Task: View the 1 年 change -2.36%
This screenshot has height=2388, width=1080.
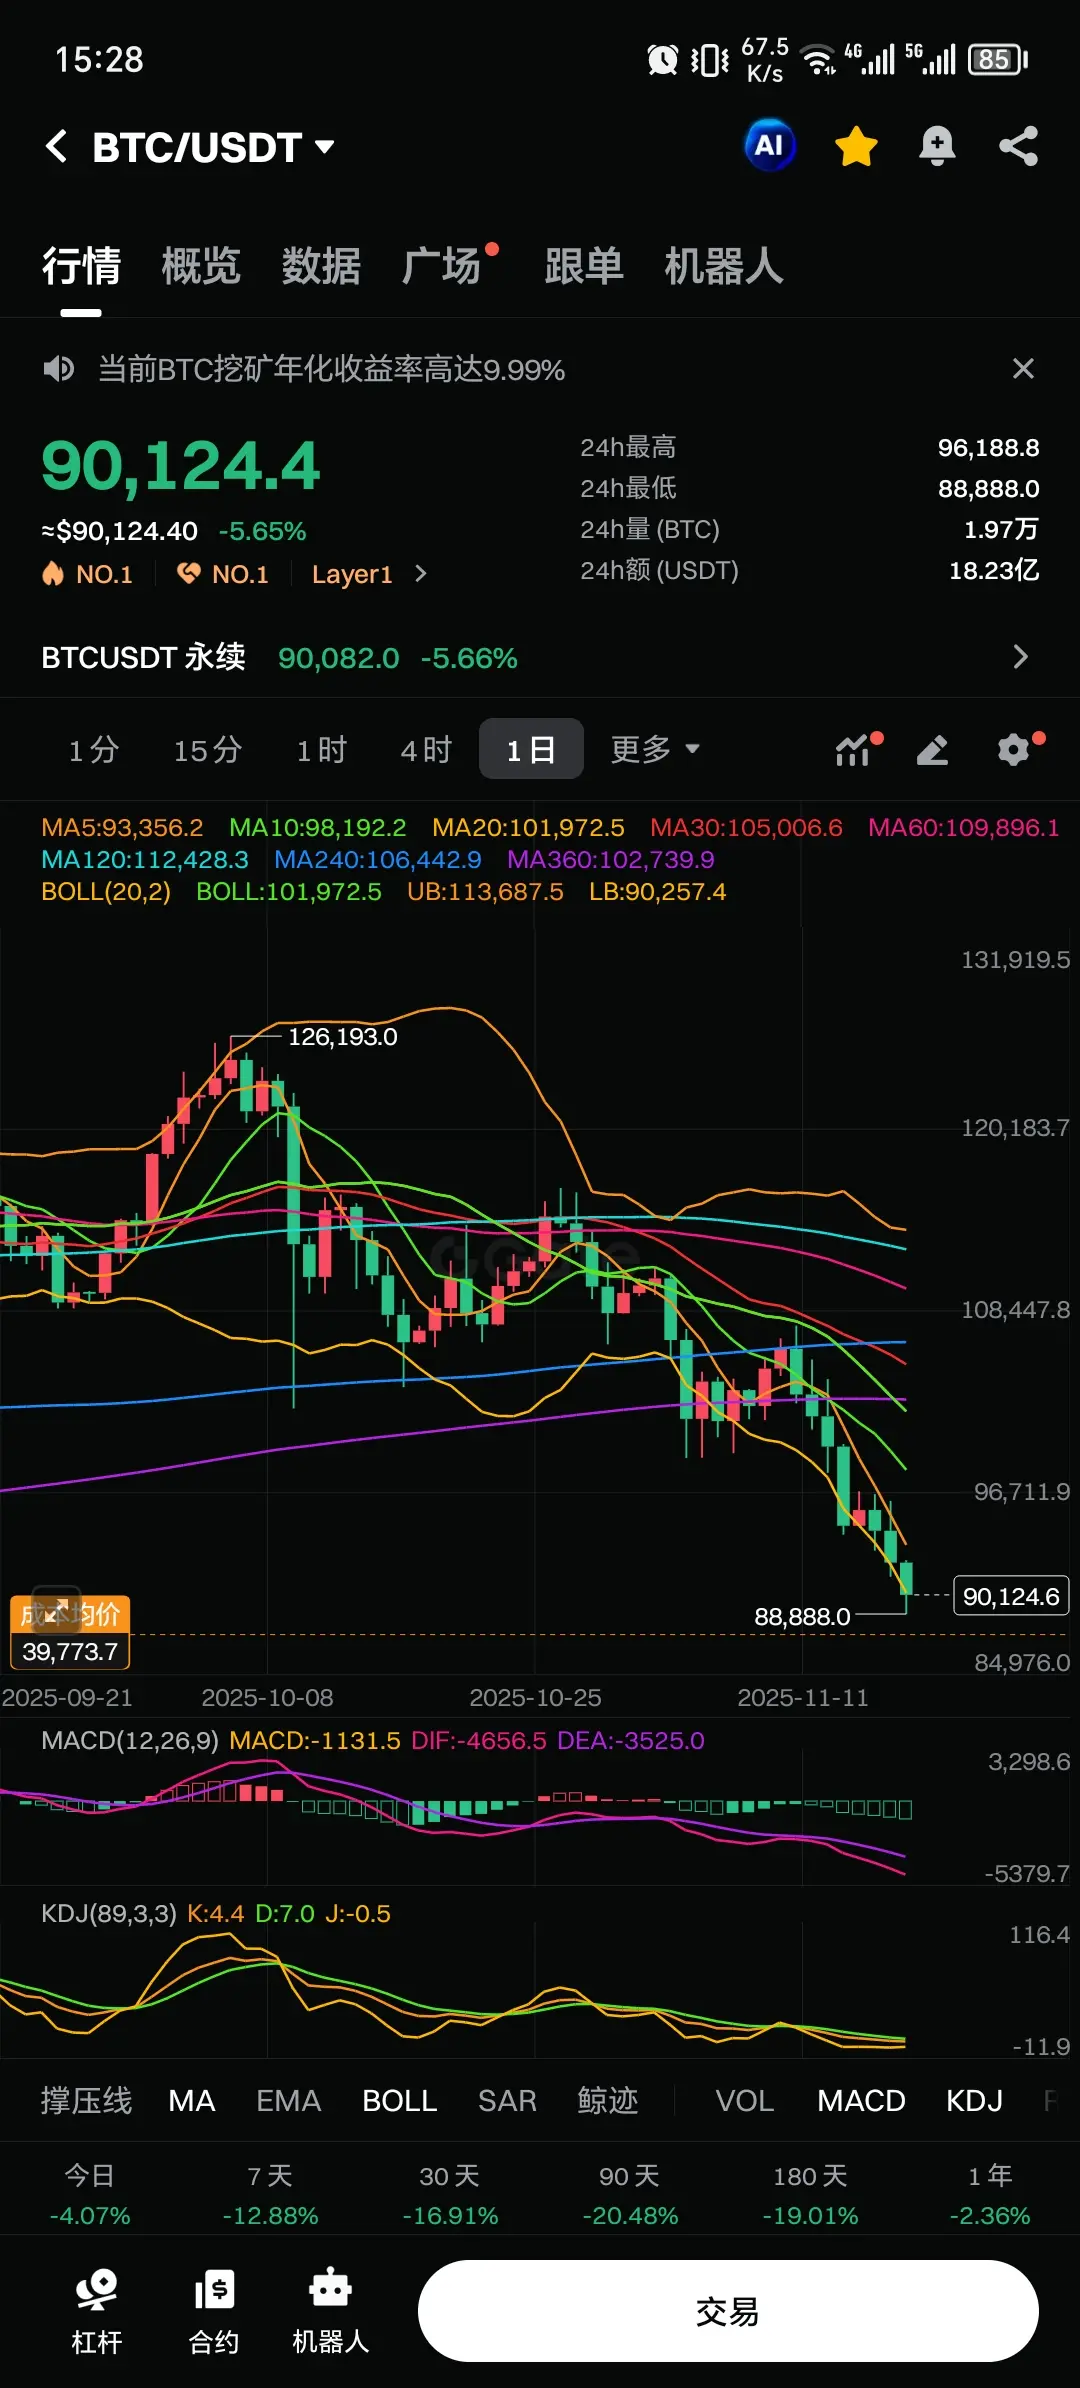Action: (x=990, y=2196)
